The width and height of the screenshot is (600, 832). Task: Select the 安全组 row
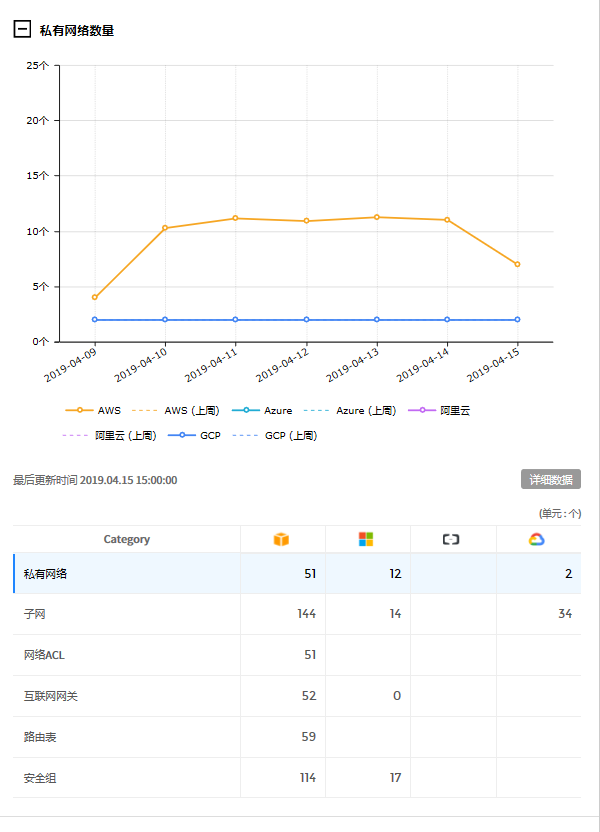(127, 777)
